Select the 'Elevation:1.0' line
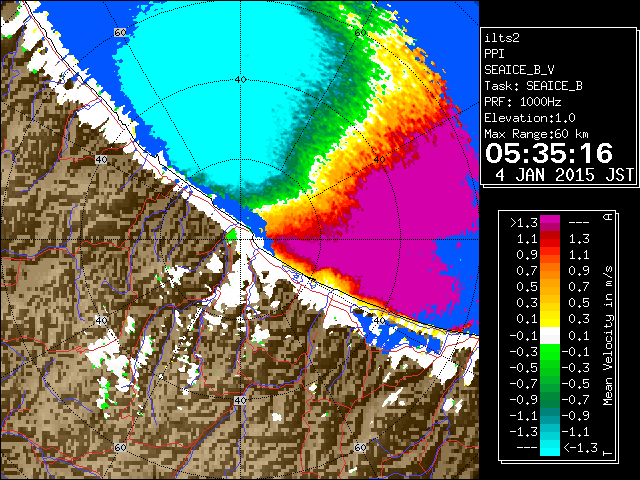 (530, 118)
